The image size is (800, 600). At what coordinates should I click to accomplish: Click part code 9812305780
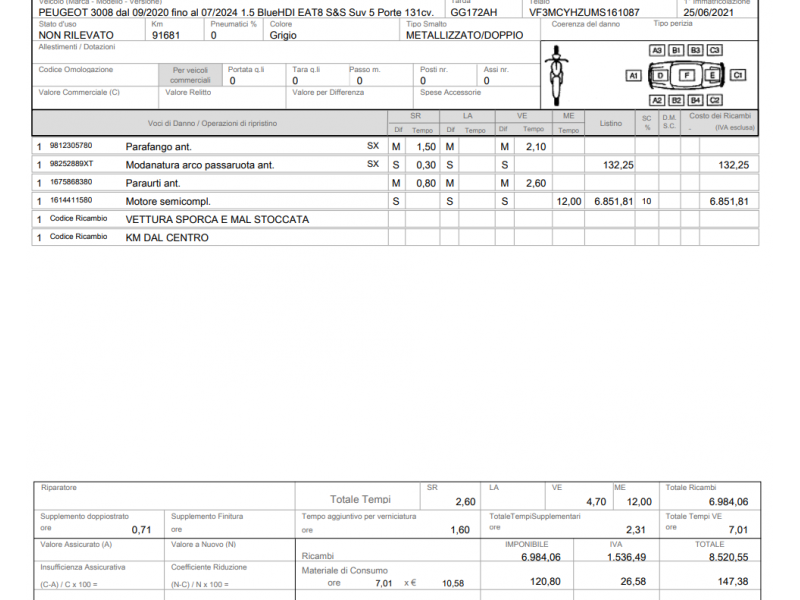pyautogui.click(x=71, y=145)
